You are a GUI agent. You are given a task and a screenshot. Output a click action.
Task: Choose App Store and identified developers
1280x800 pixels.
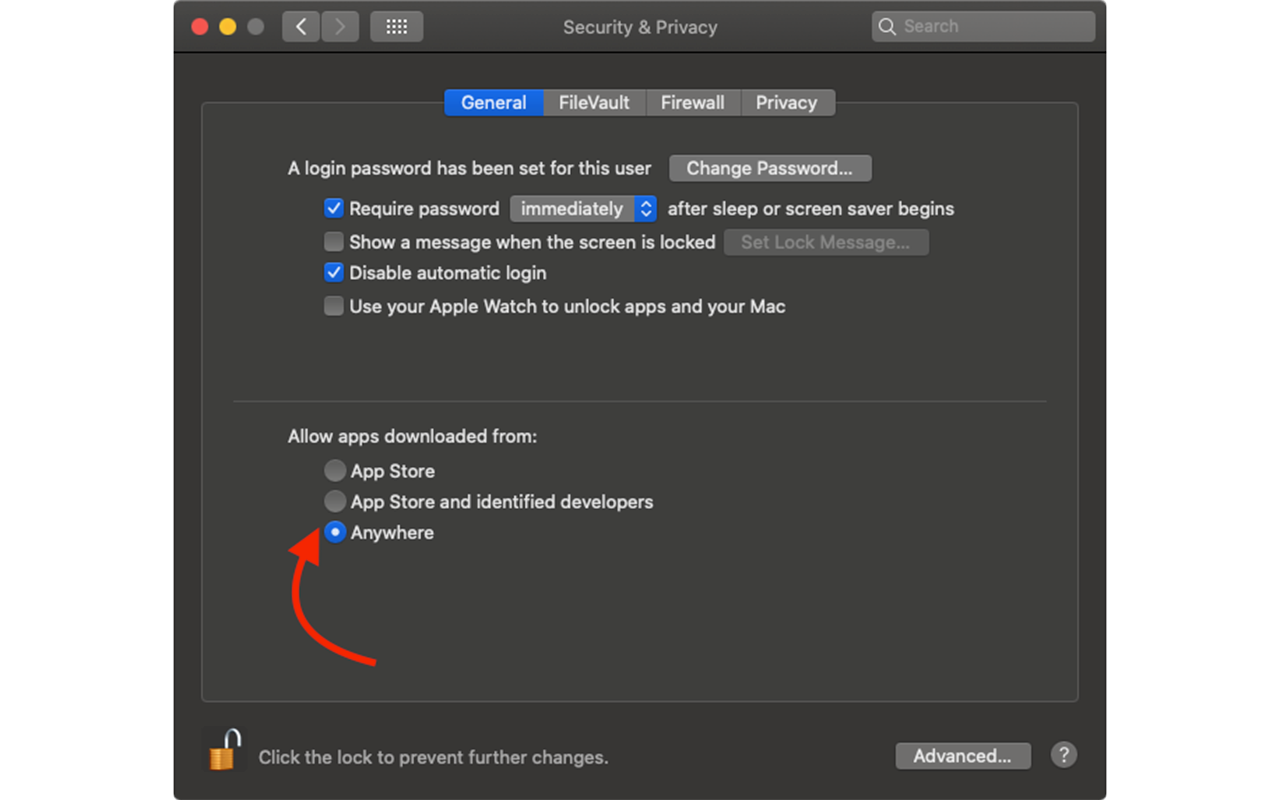335,502
